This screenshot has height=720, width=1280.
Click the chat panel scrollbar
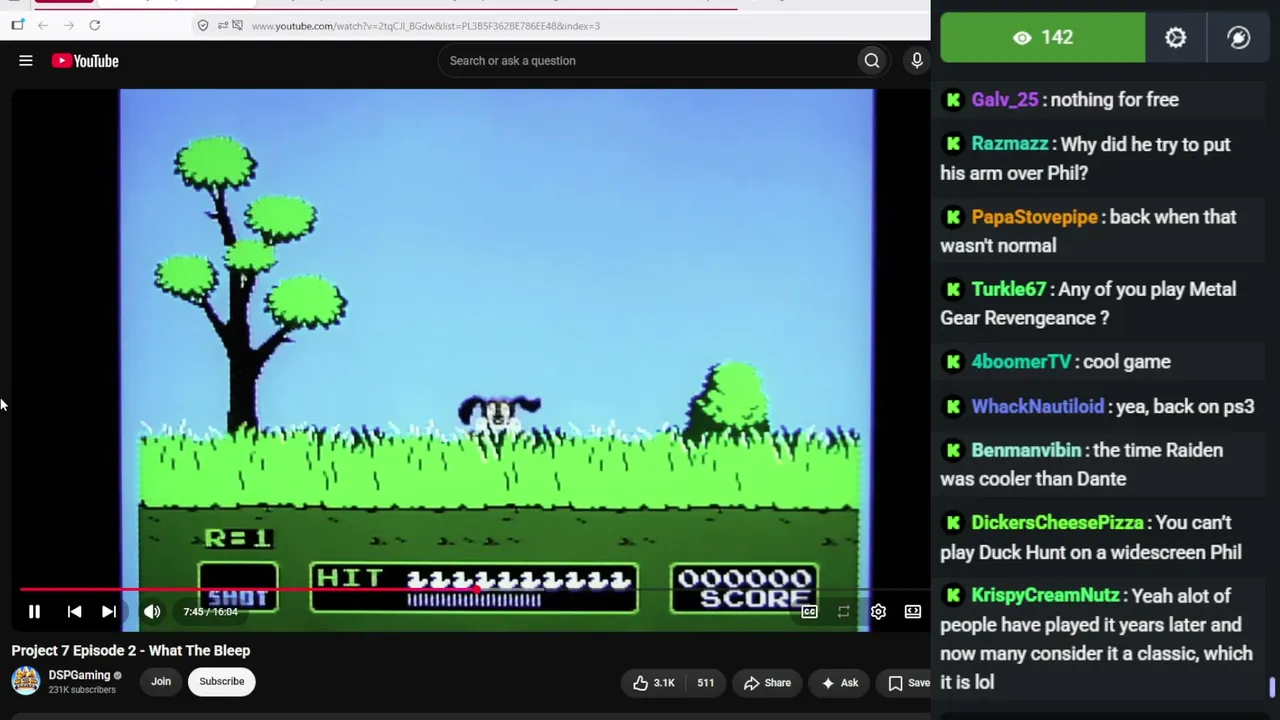(x=1272, y=688)
